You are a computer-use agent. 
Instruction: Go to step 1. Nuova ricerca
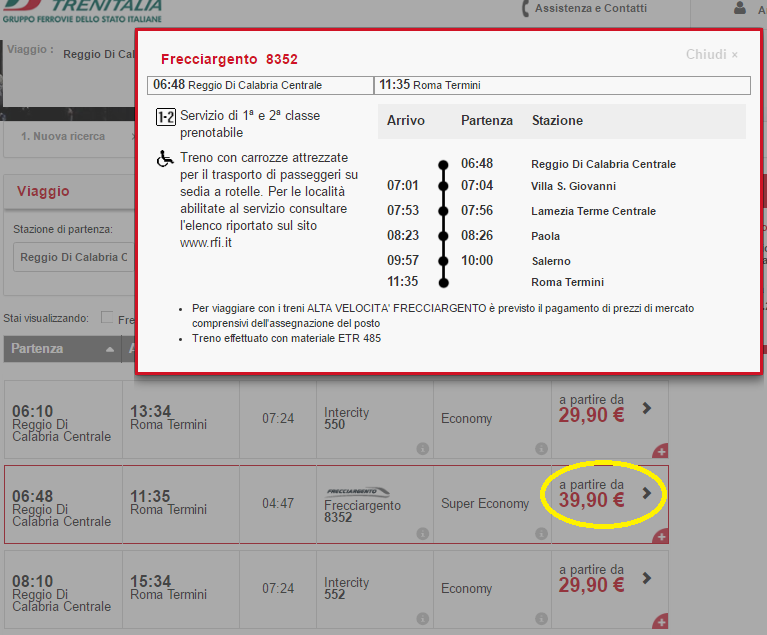tap(64, 136)
